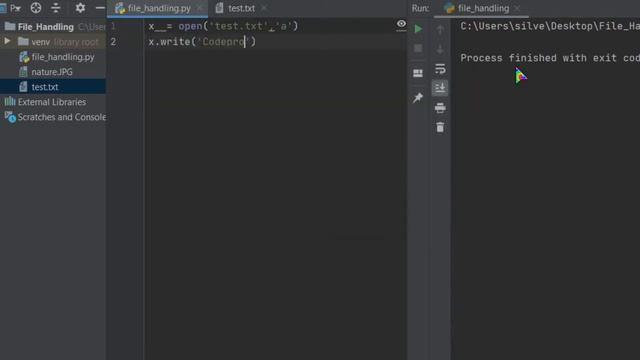The height and width of the screenshot is (360, 640).
Task: Click the Up the Stack Trace arrow
Action: [x=440, y=29]
